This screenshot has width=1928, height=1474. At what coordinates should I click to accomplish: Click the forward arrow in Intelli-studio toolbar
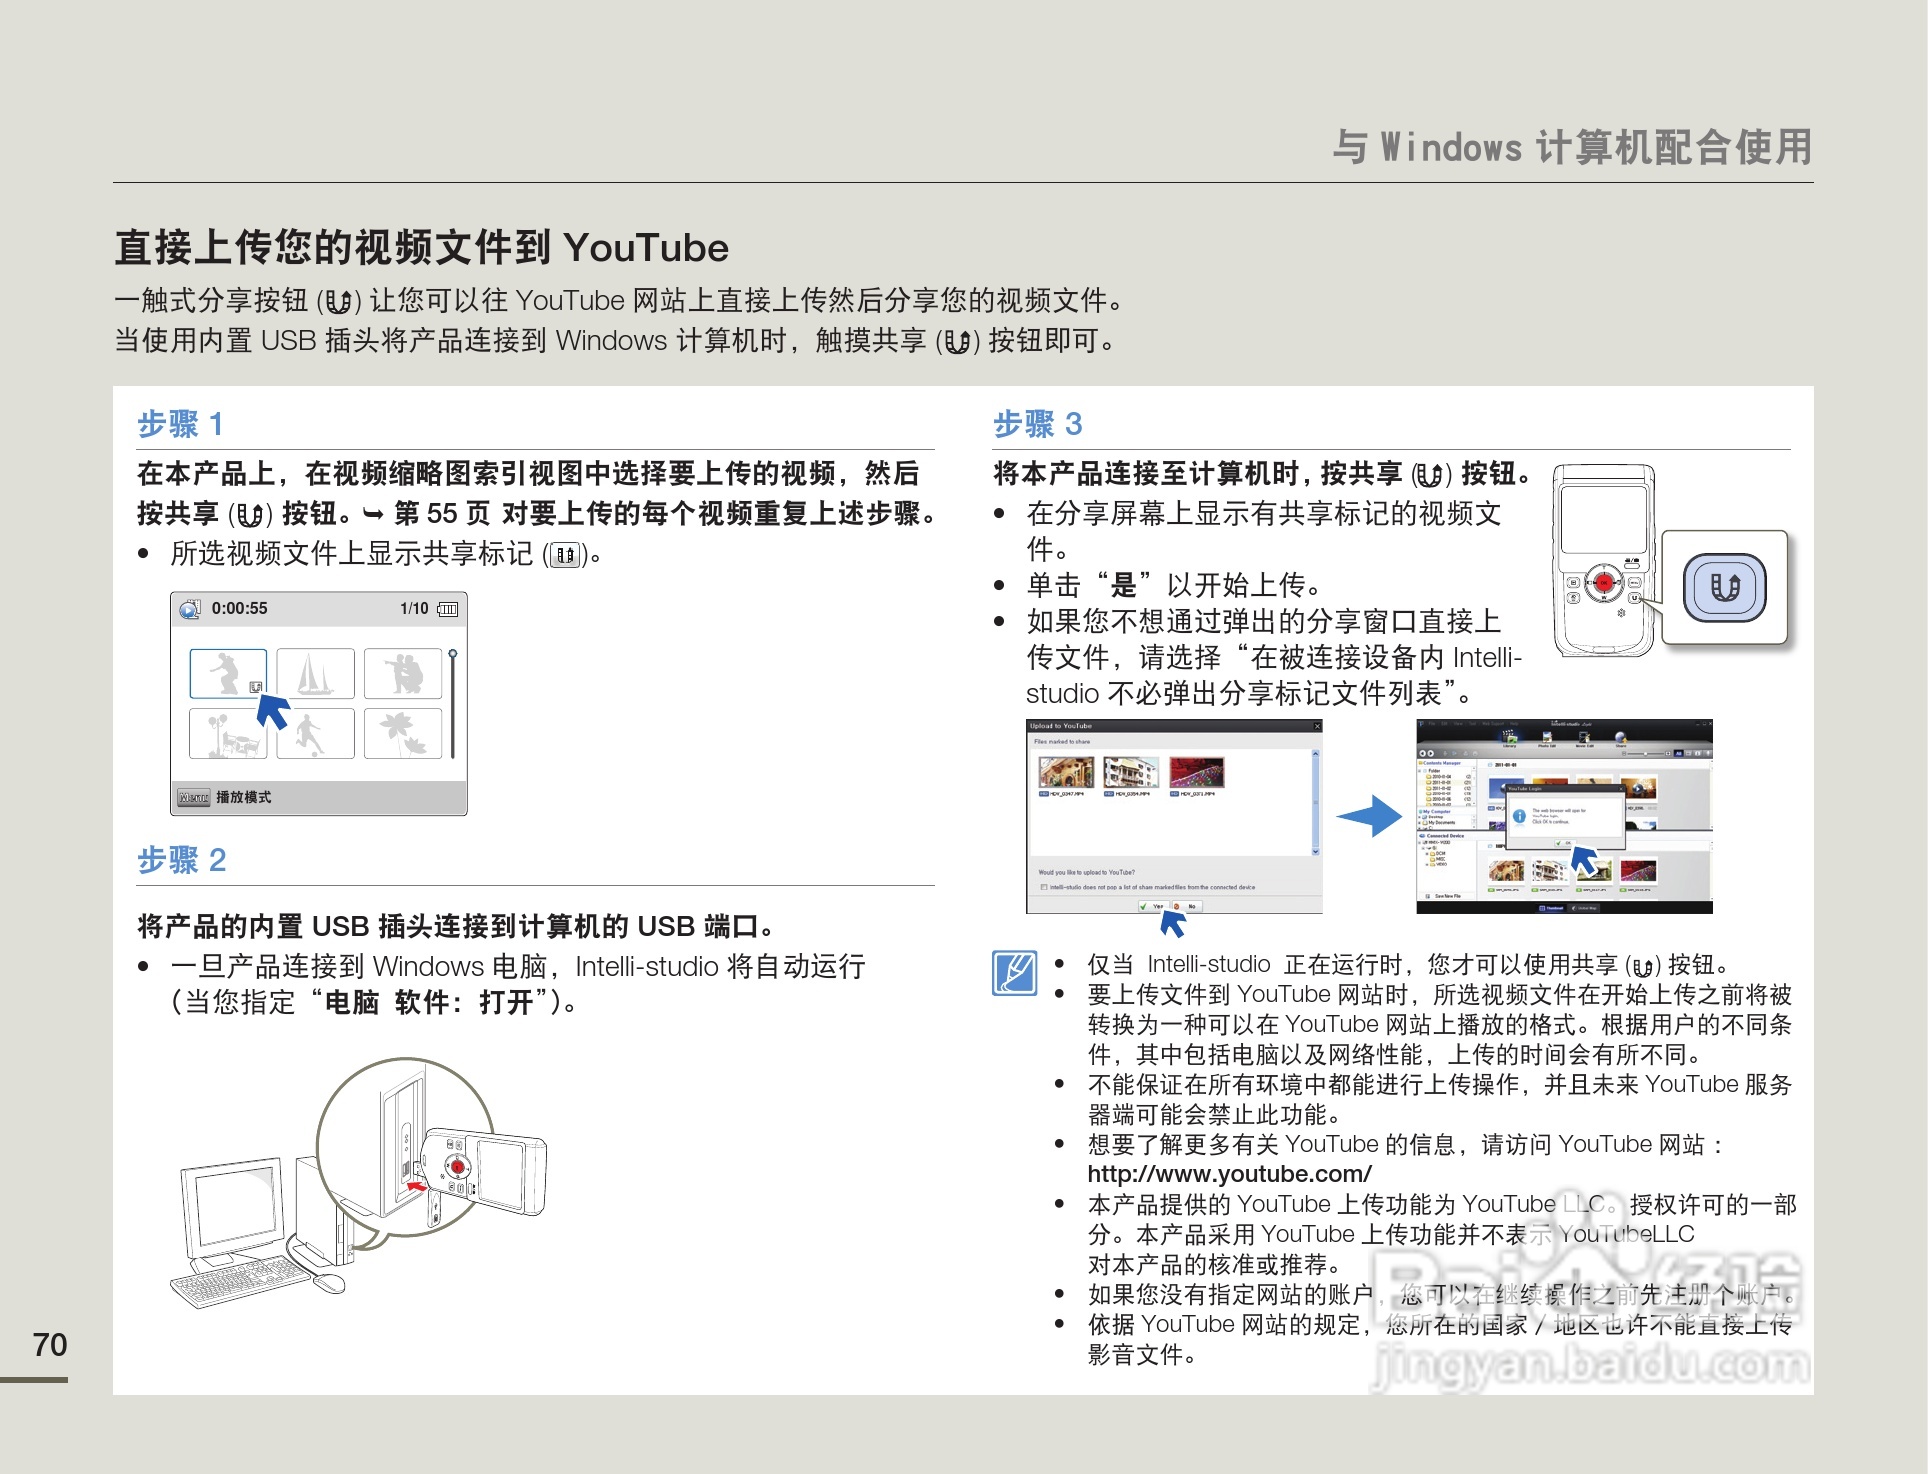(x=1431, y=753)
